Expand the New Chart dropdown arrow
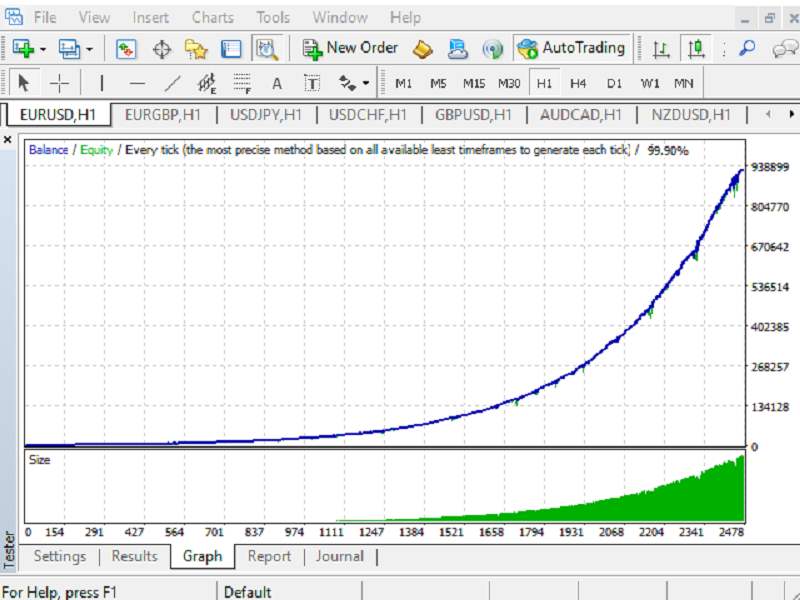 click(43, 49)
